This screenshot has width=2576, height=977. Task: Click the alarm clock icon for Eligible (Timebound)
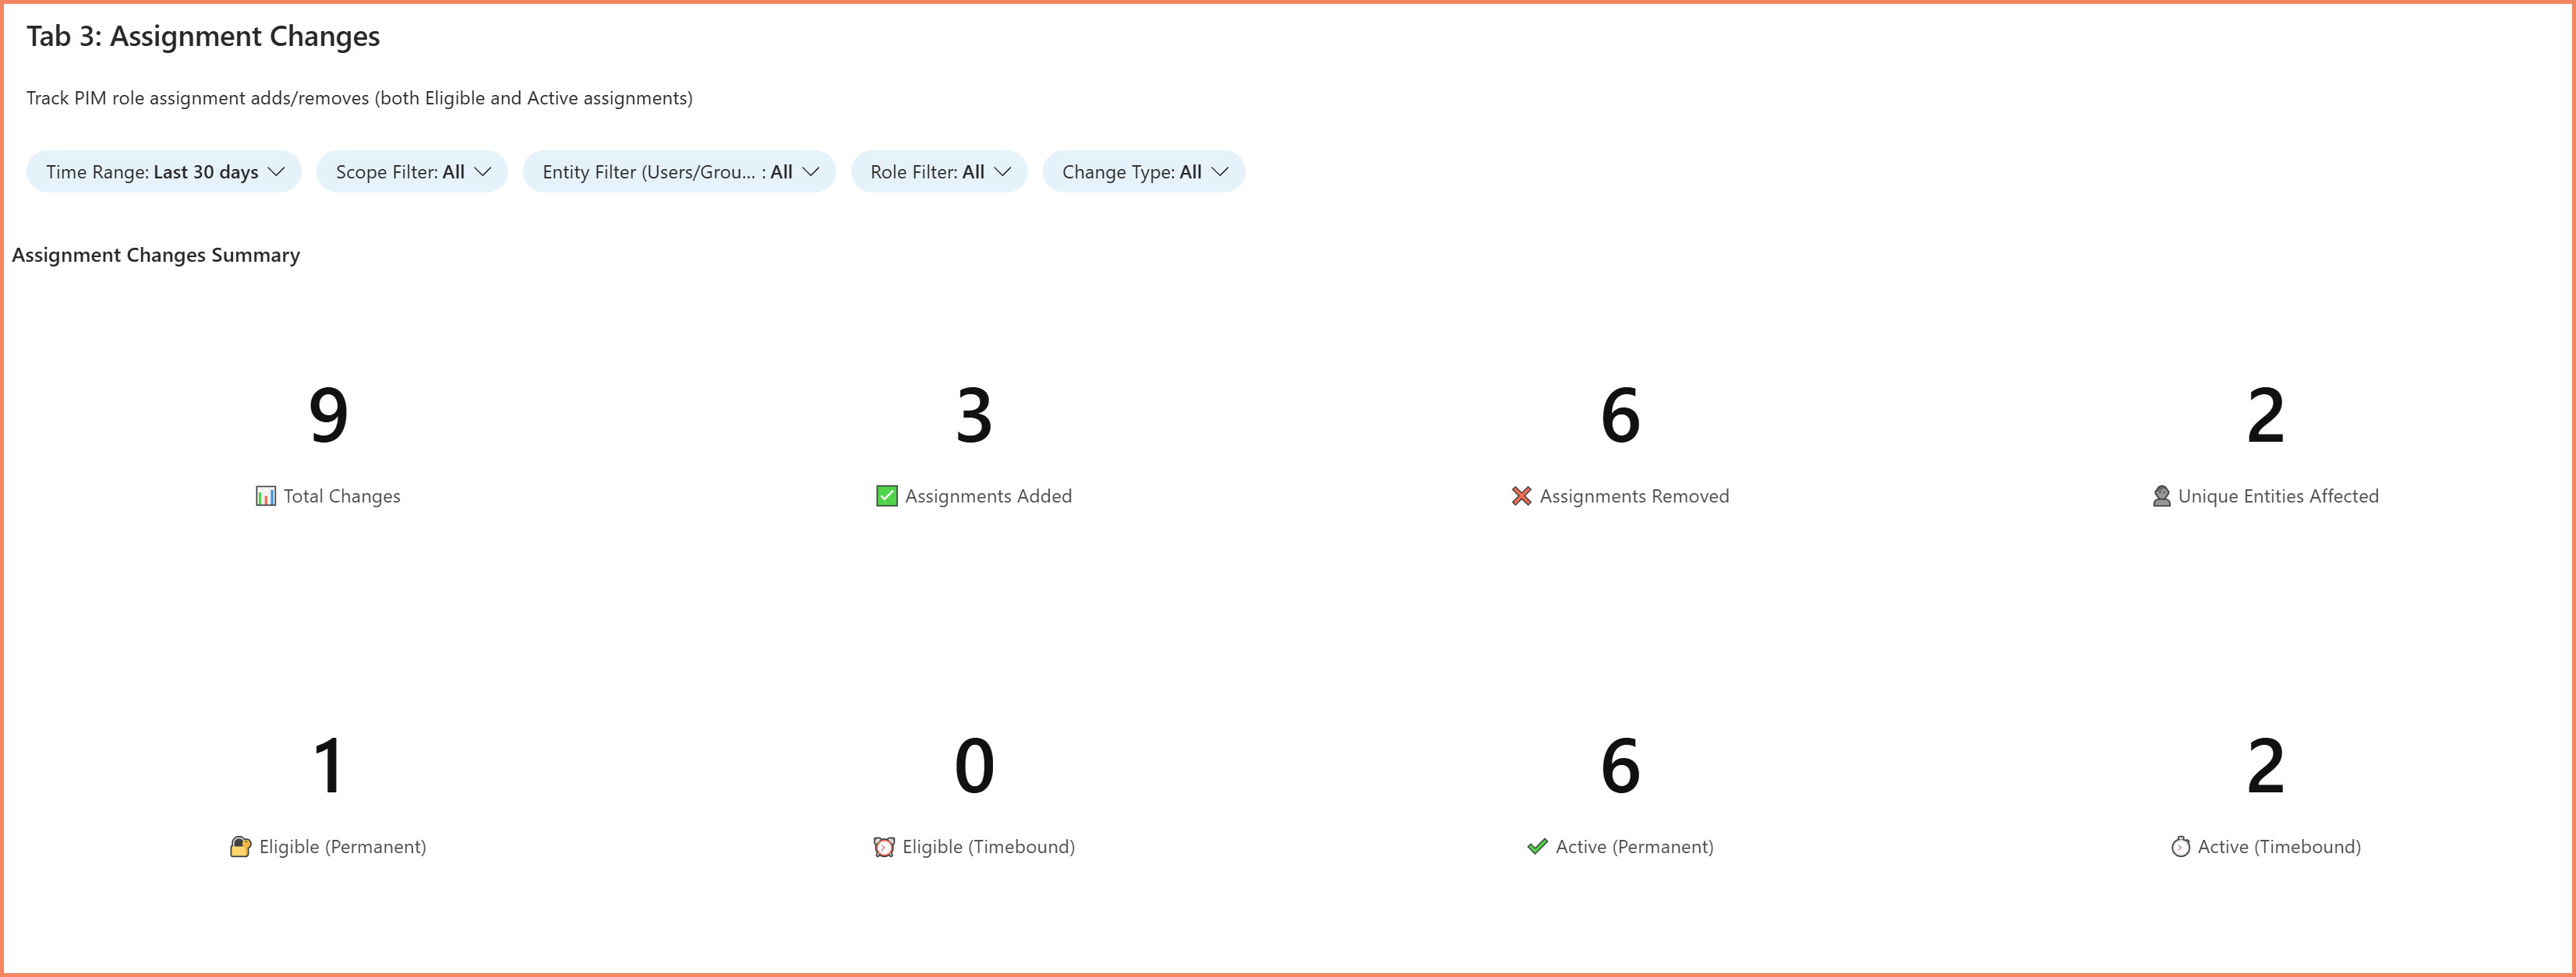(883, 846)
